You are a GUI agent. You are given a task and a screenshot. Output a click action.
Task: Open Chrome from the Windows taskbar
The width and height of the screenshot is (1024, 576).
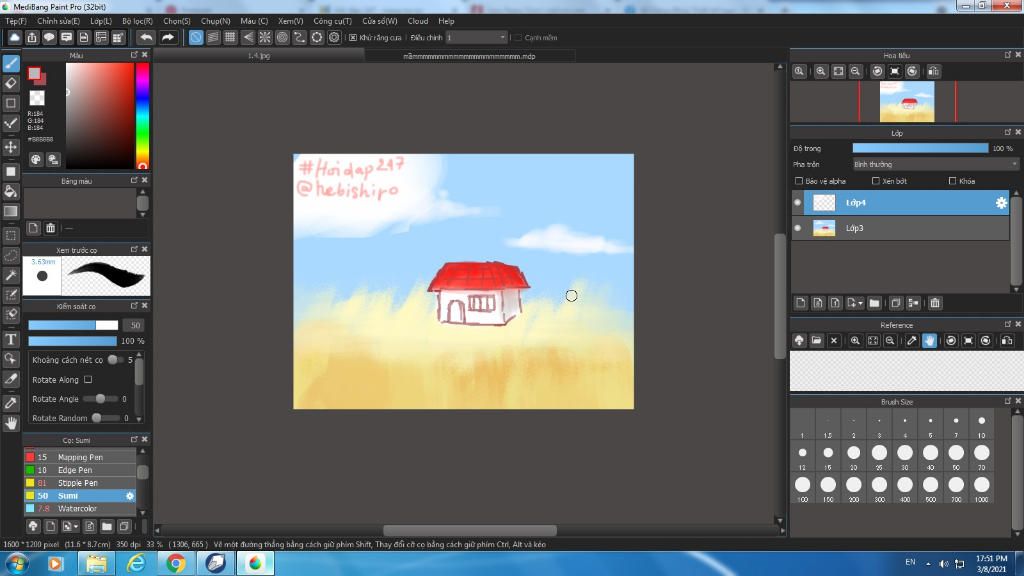pos(176,563)
